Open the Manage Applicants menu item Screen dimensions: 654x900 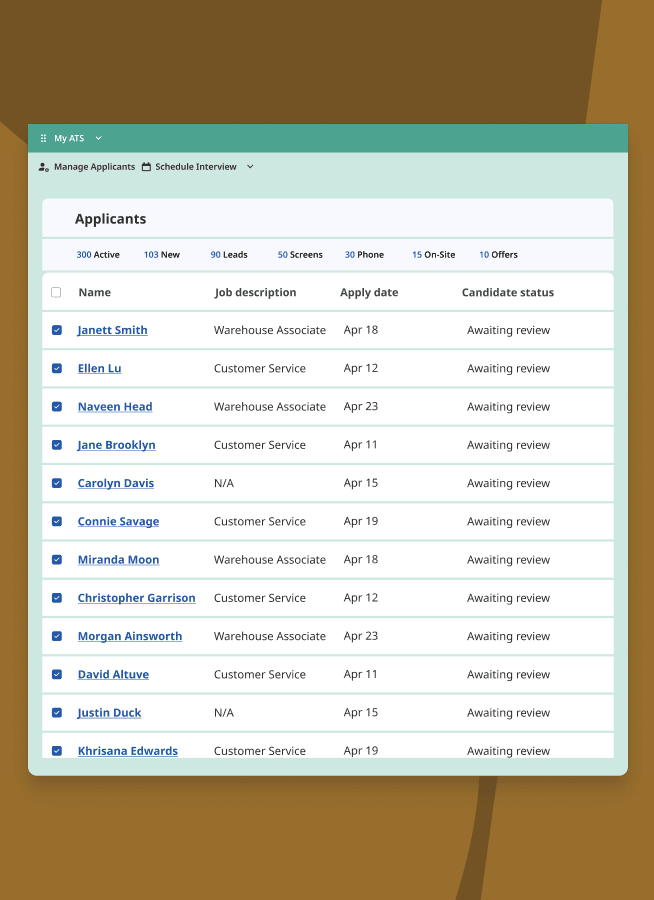pyautogui.click(x=94, y=167)
